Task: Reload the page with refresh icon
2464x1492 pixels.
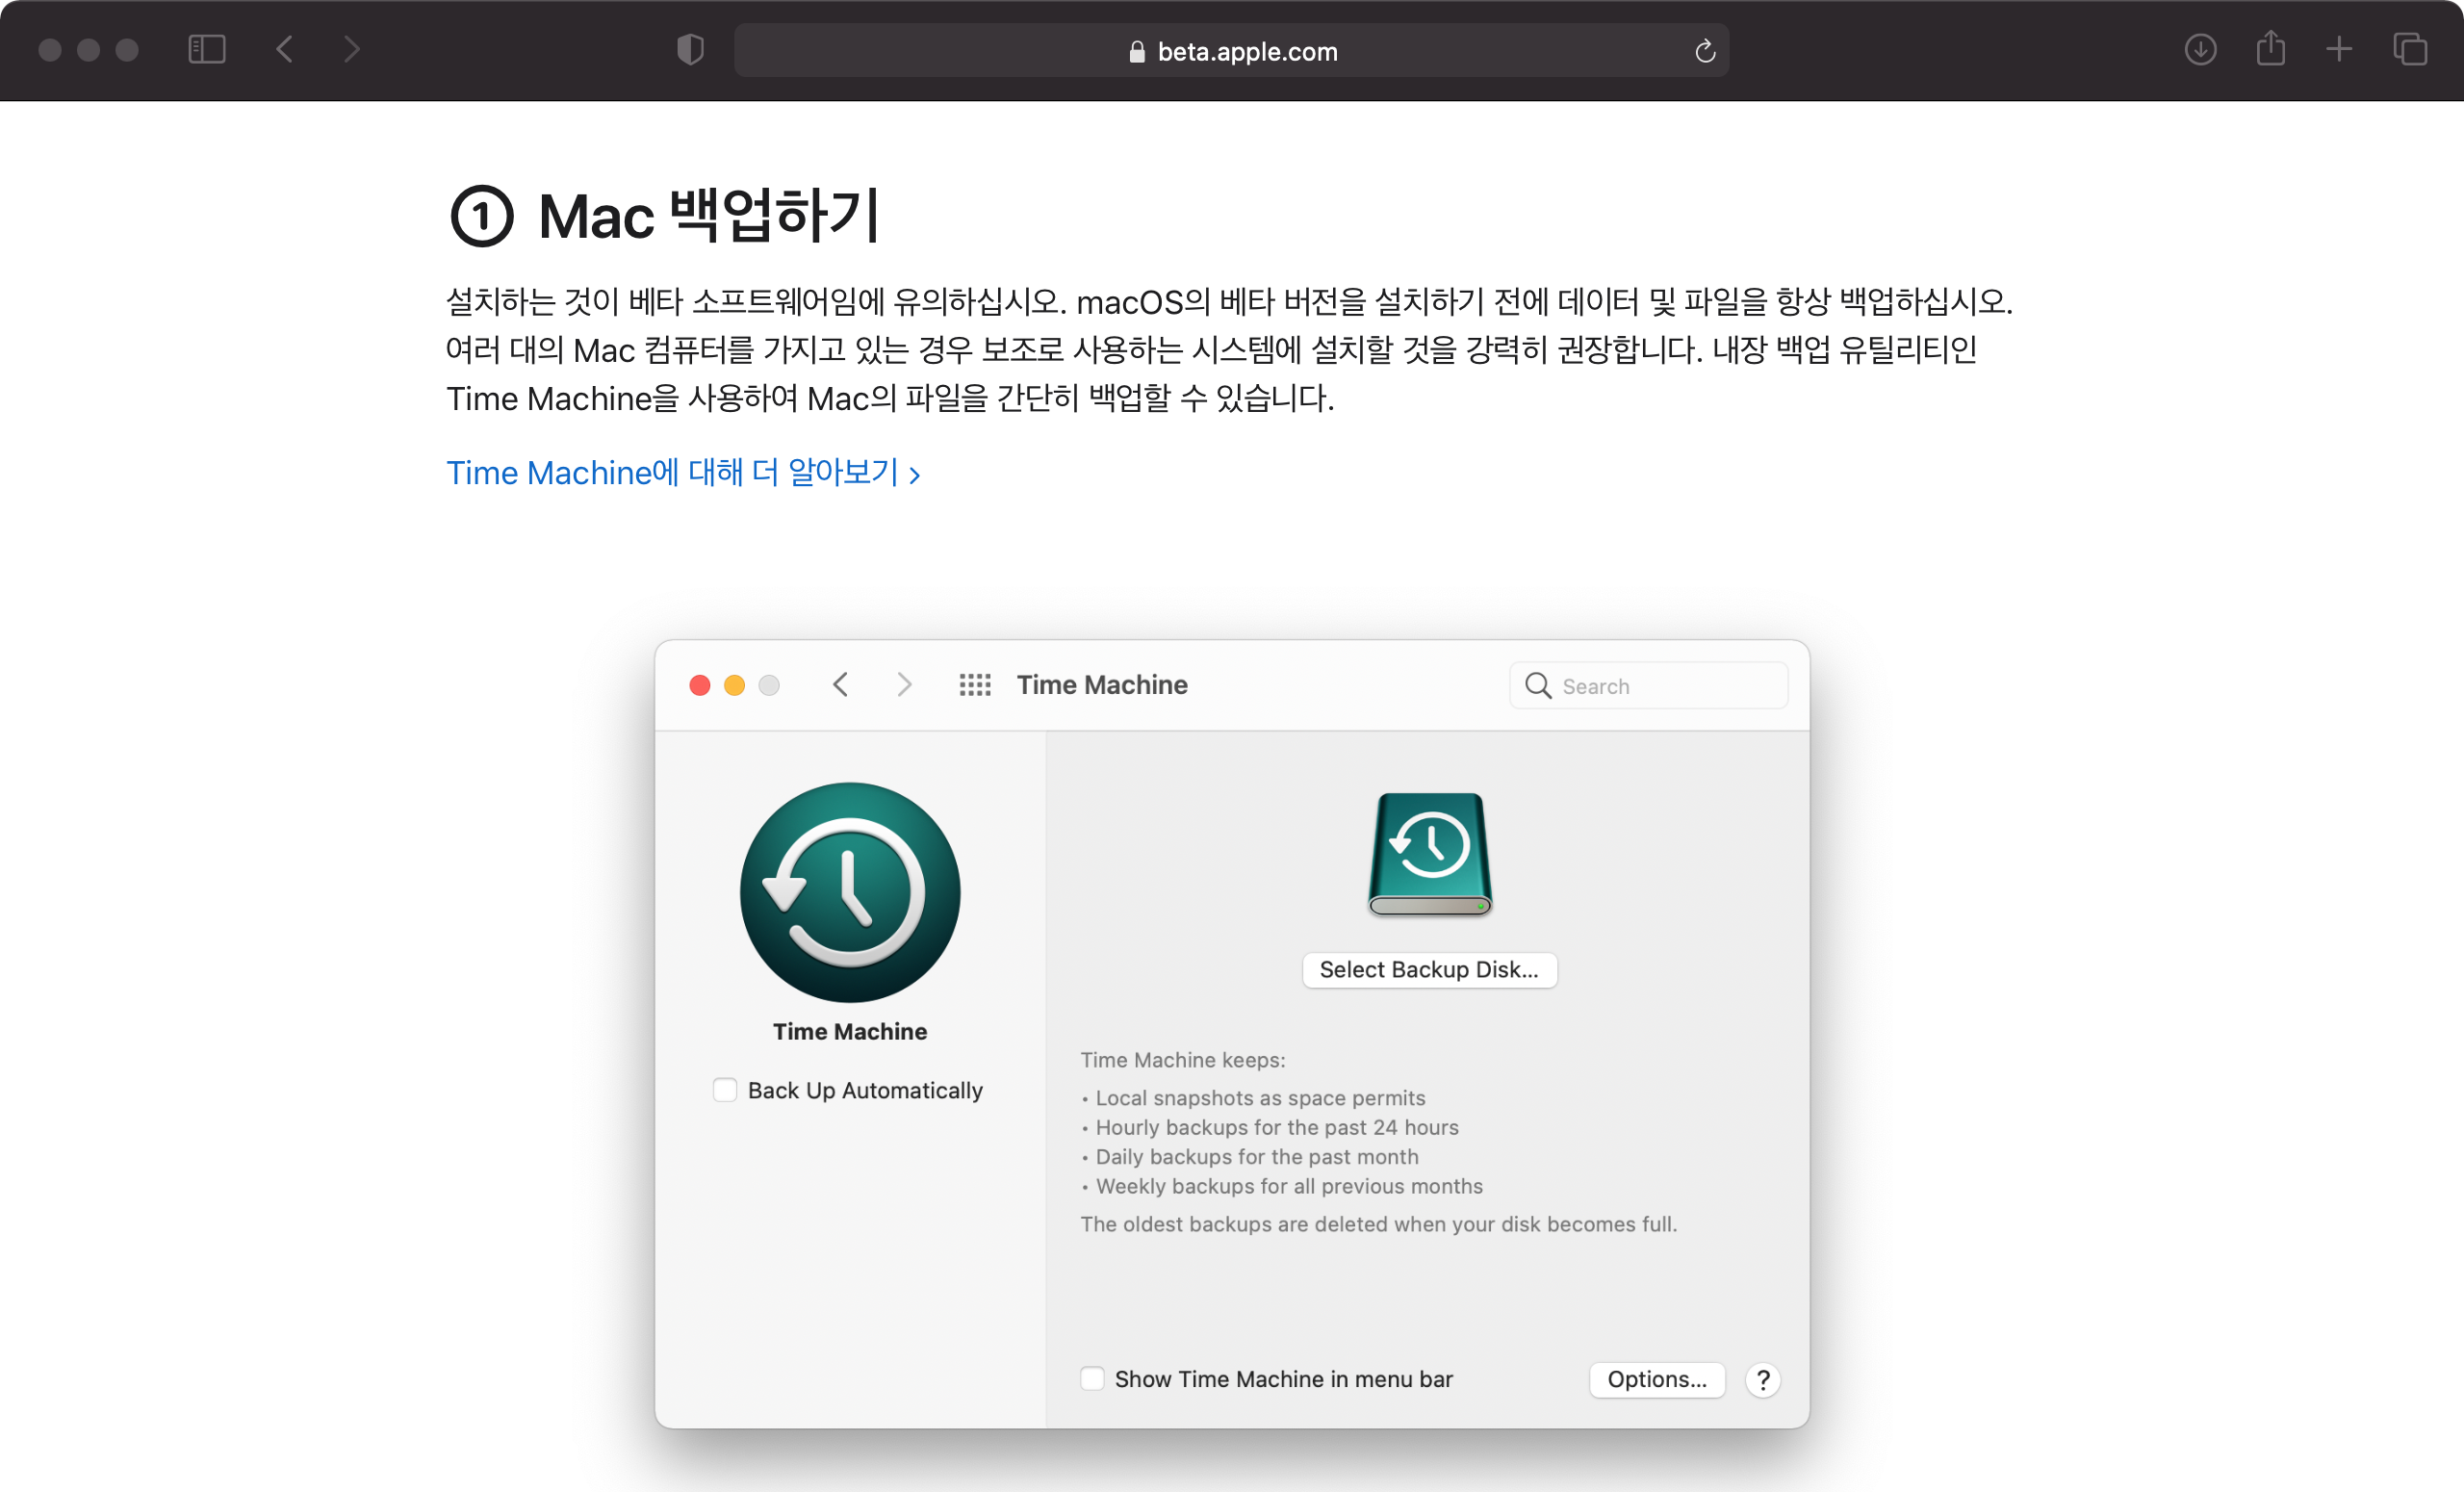Action: point(1705,51)
